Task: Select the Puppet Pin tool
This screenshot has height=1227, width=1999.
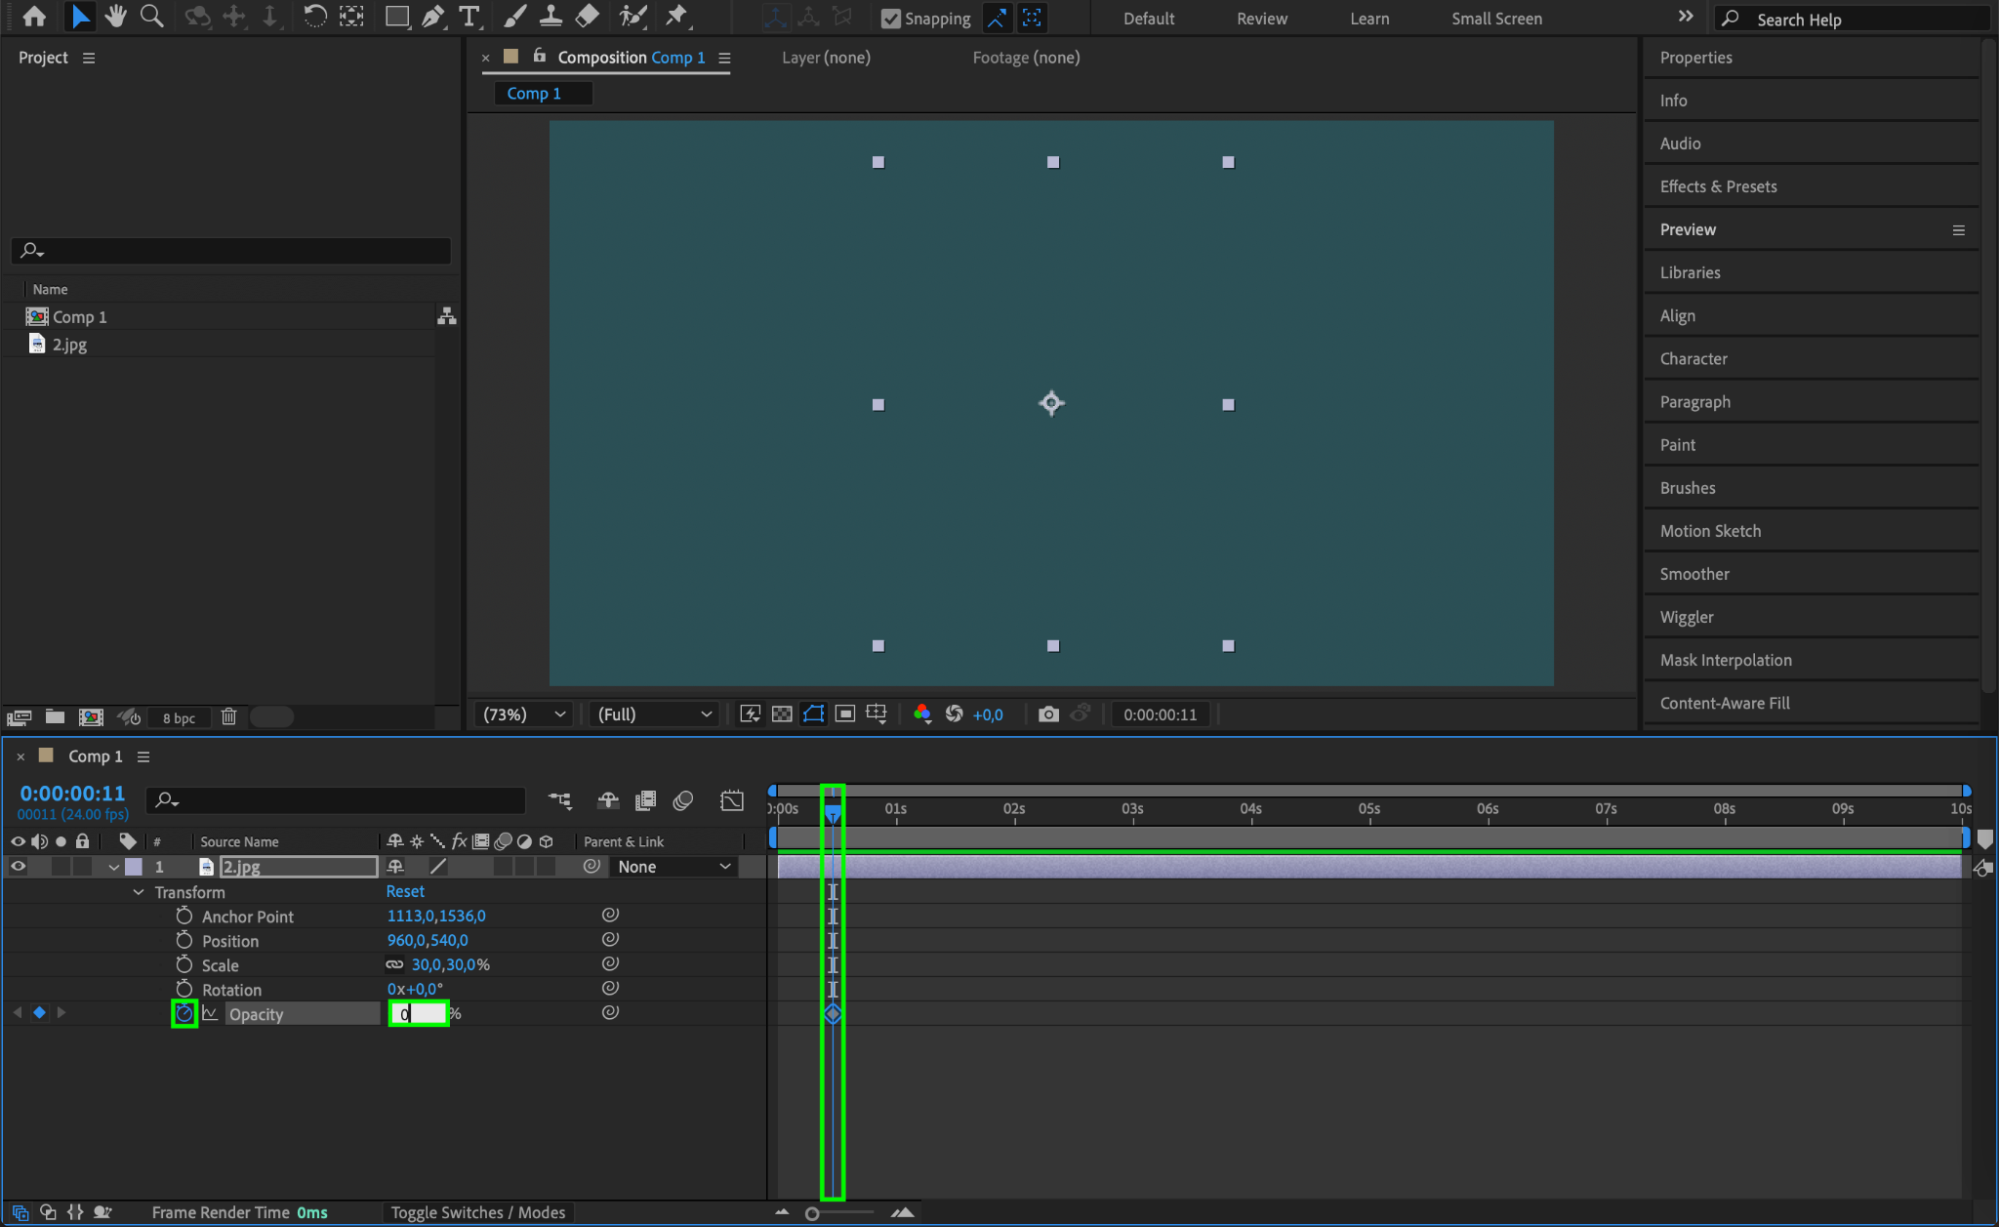Action: (x=678, y=17)
